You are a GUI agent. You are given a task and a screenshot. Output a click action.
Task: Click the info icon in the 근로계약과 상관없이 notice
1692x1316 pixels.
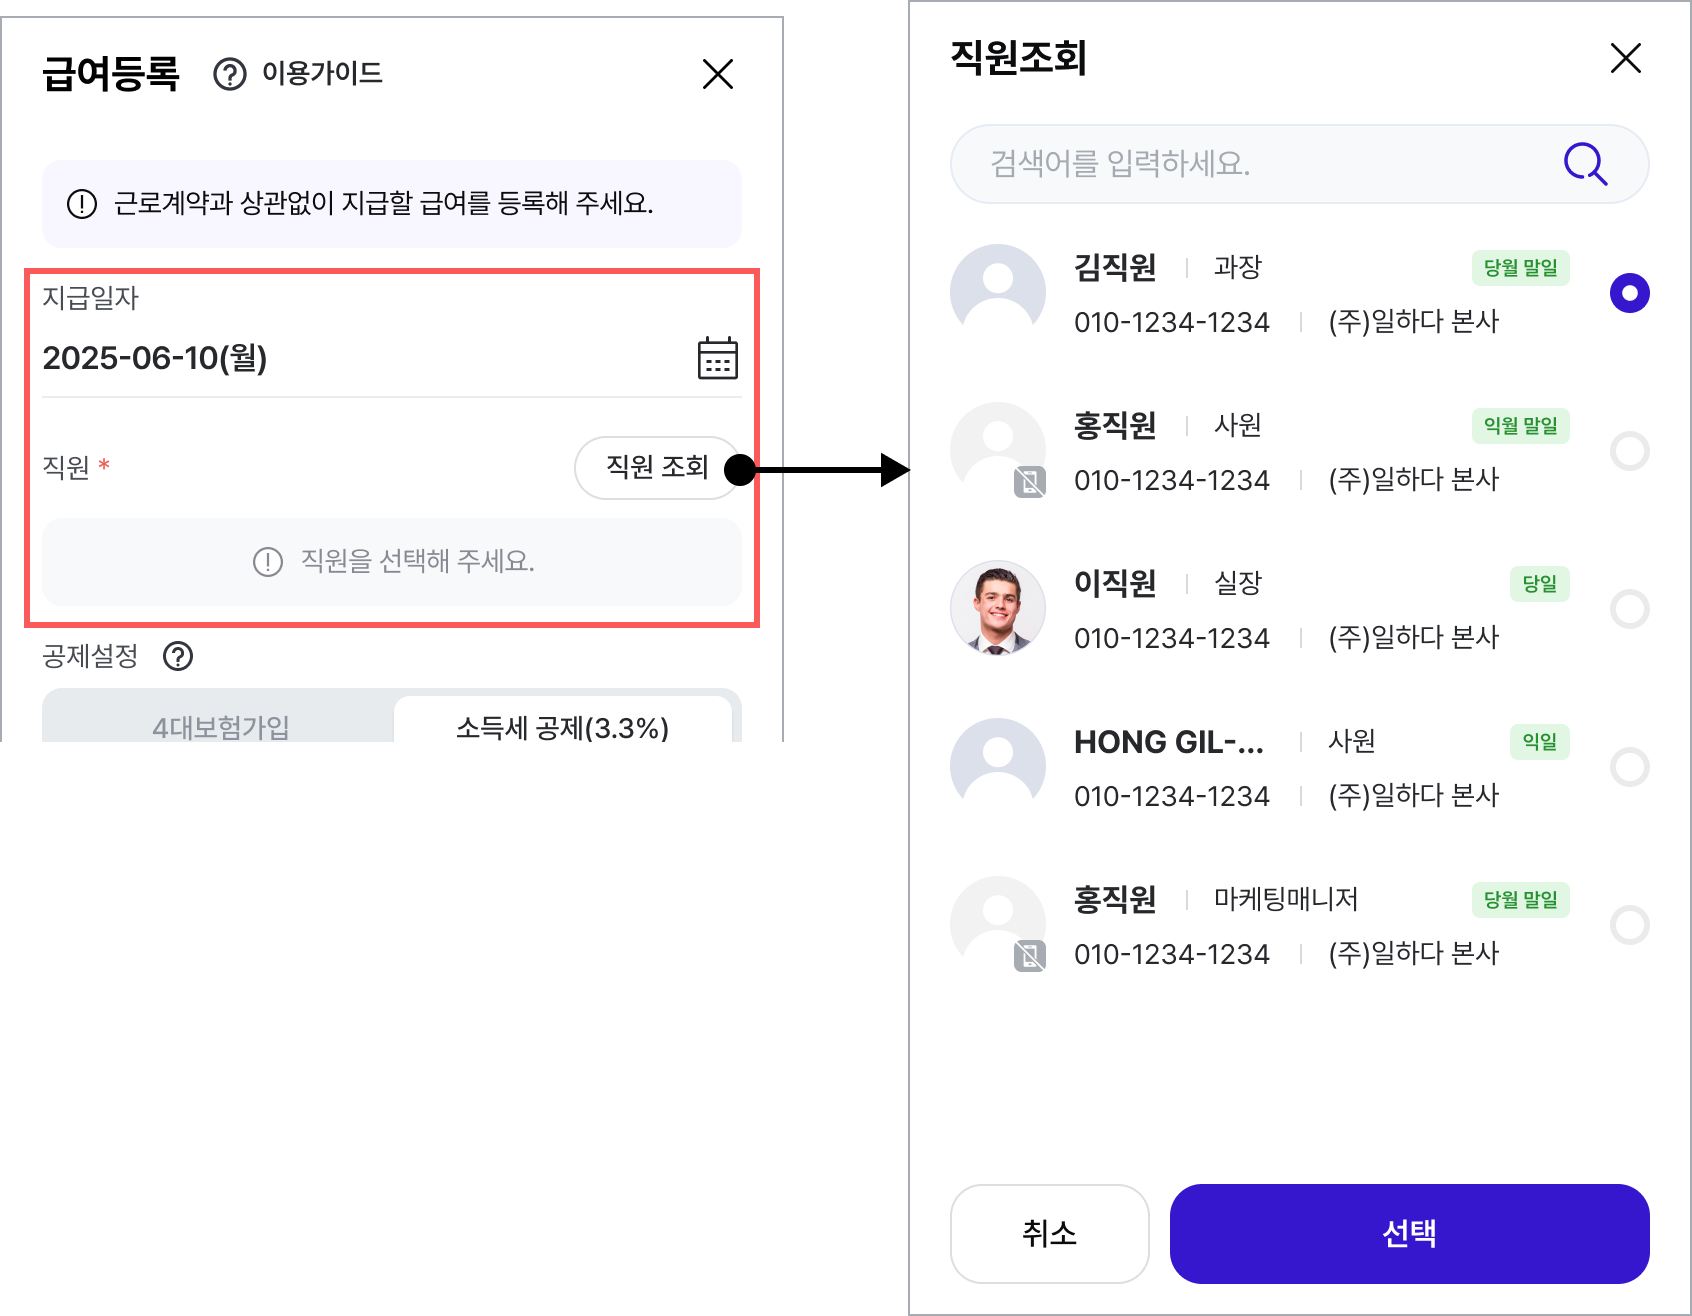(x=82, y=204)
